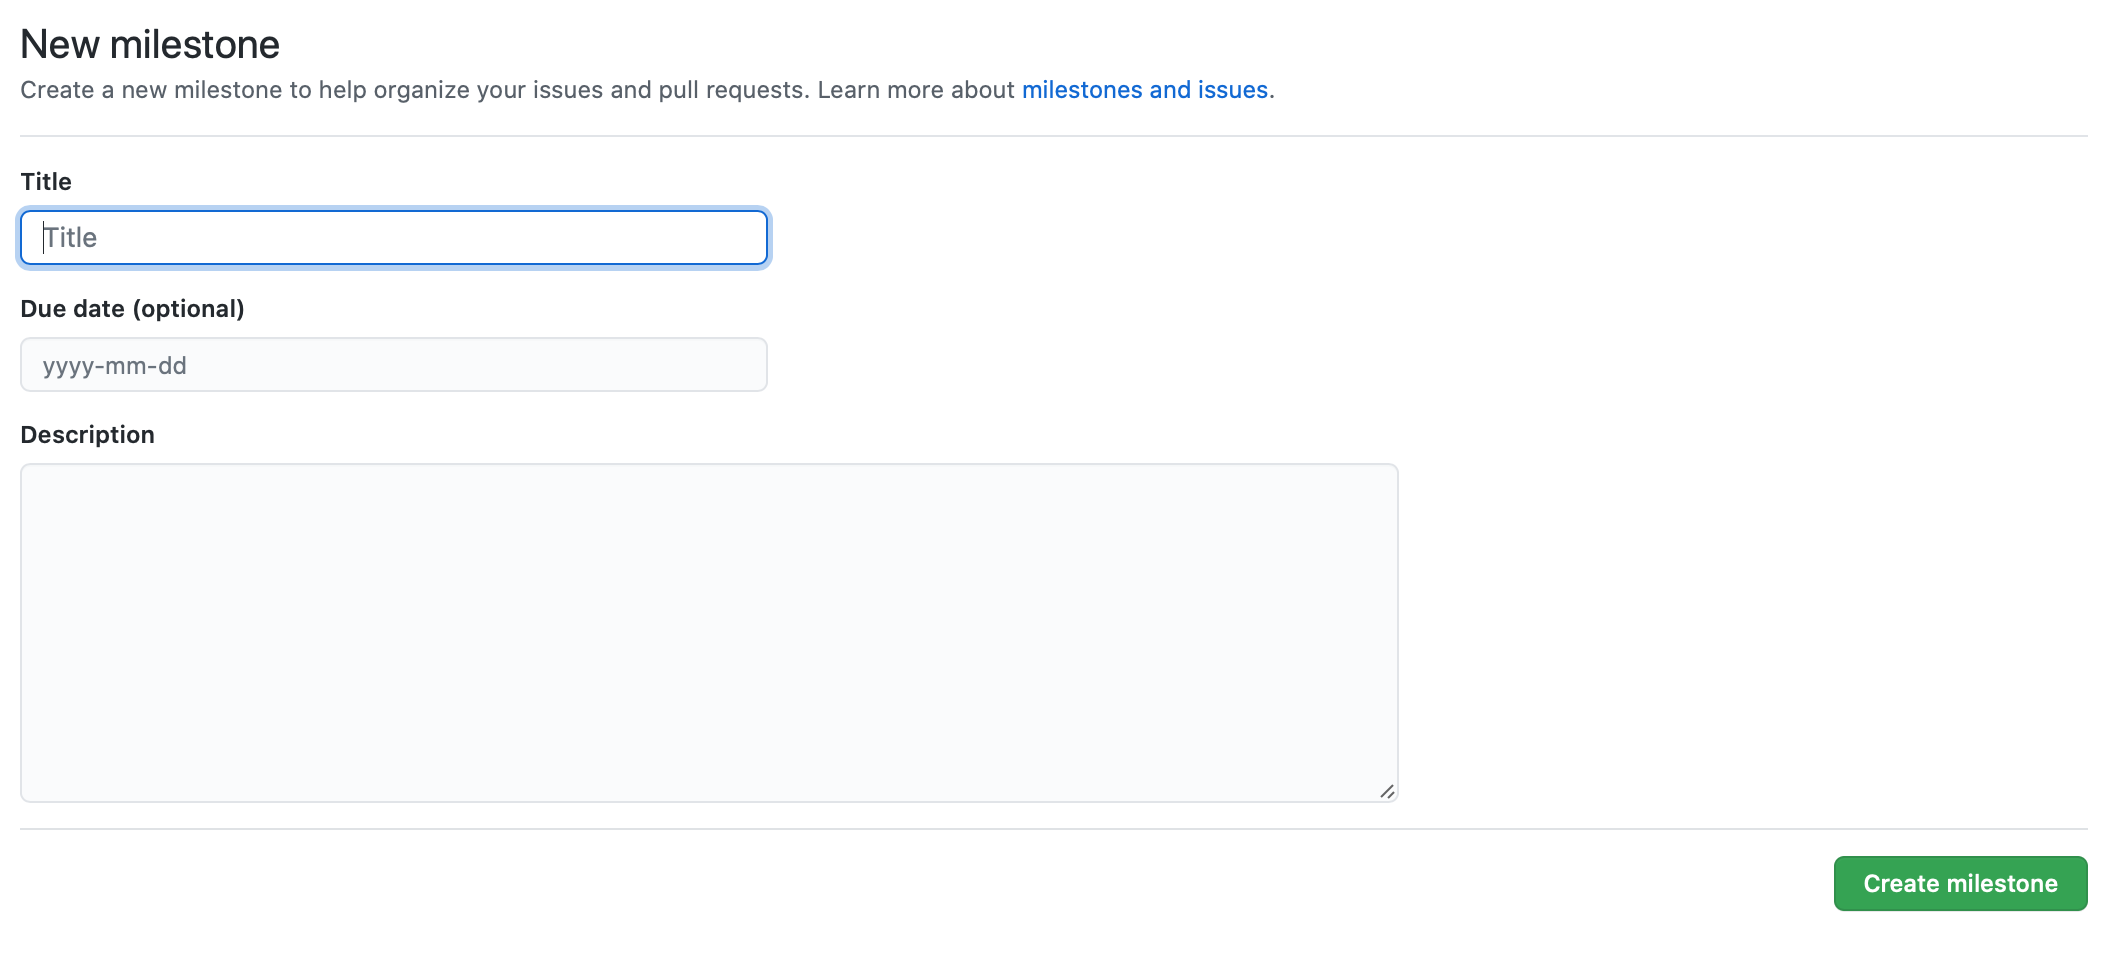Click the Description label
Screen dimensions: 2126x956
click(x=88, y=435)
